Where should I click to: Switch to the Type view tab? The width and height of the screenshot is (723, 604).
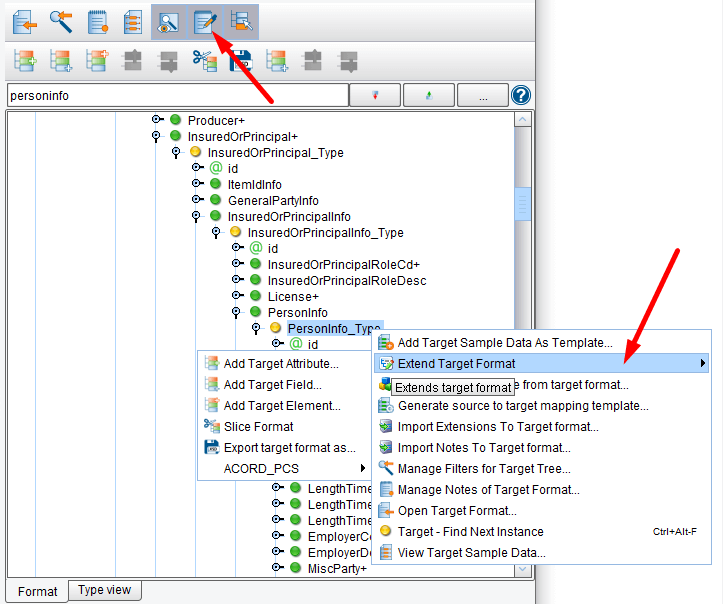tap(104, 590)
